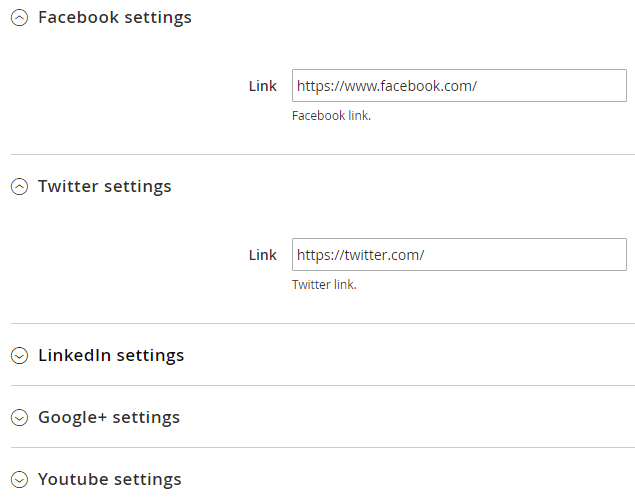Click the divider between Google+ and Youtube

(x=323, y=448)
